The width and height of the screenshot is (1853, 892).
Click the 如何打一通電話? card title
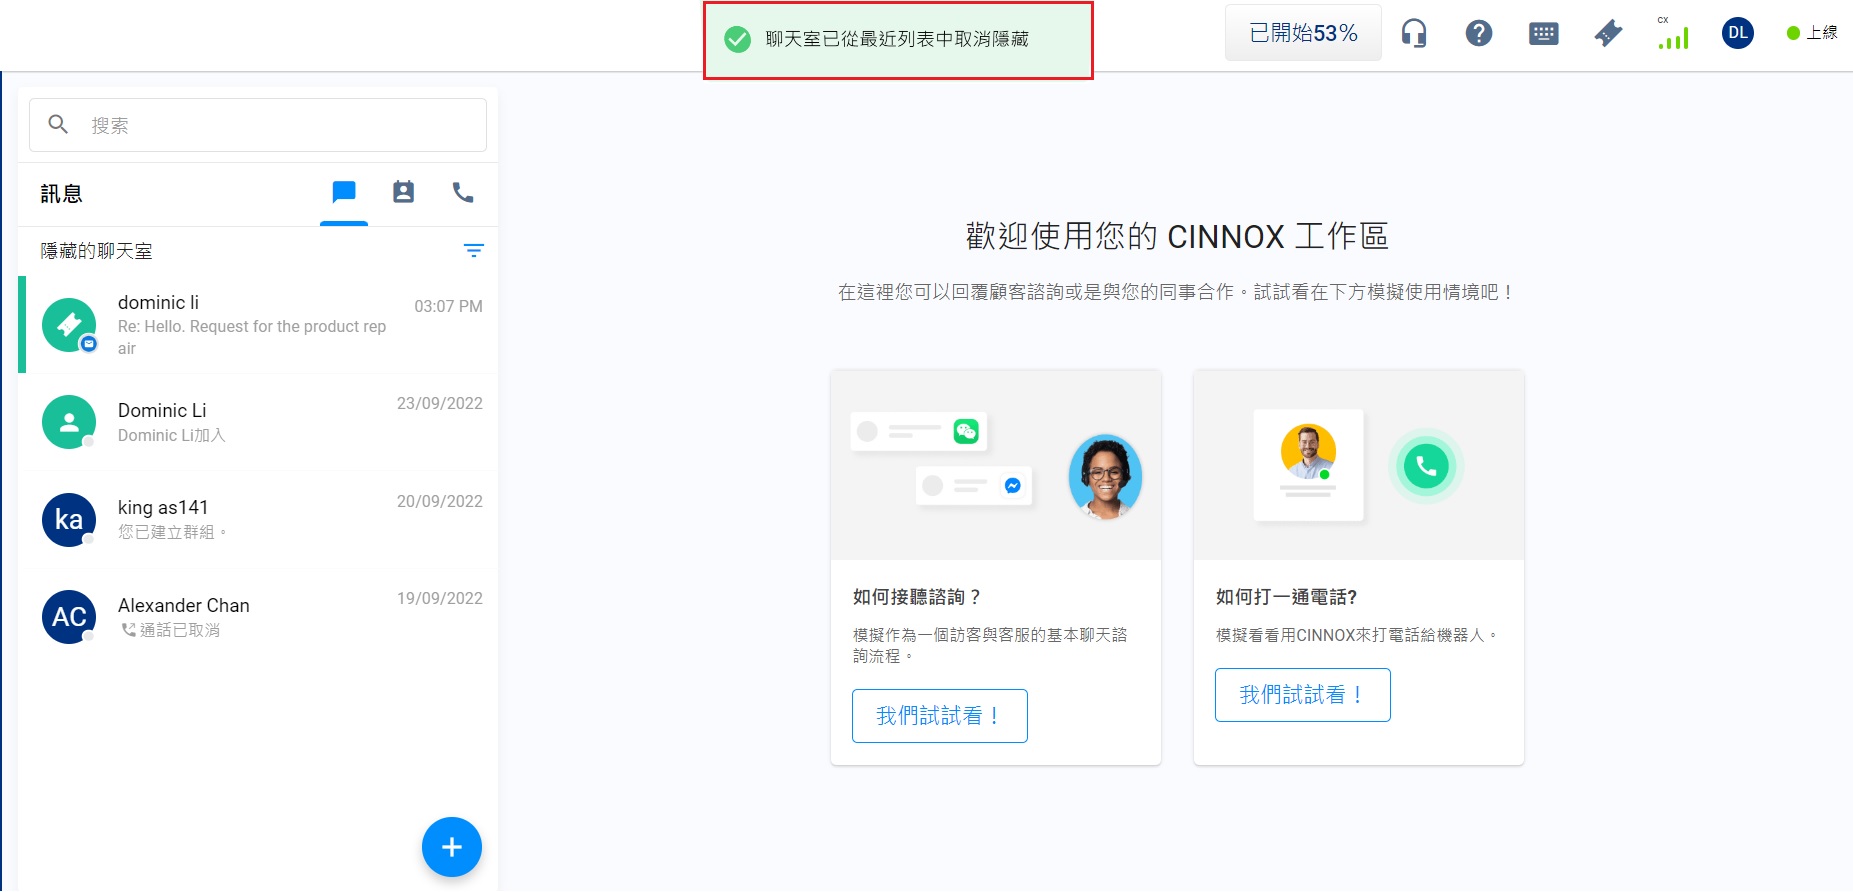(x=1286, y=597)
